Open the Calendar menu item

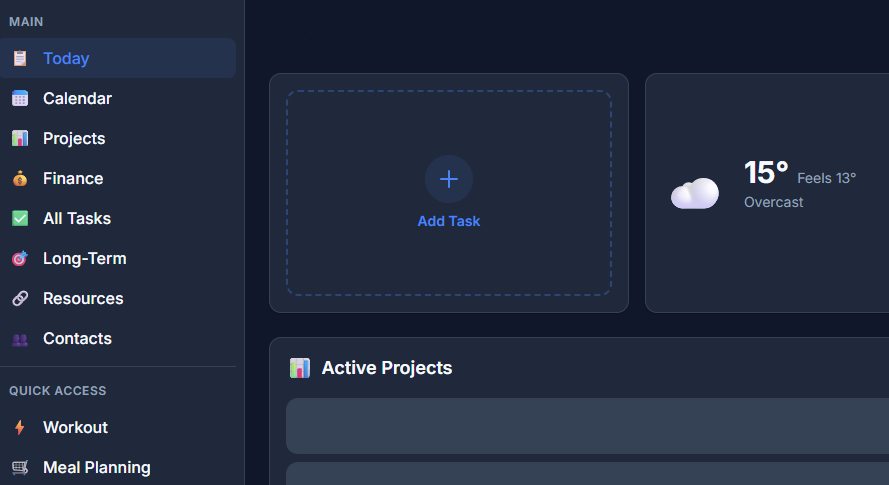click(77, 98)
